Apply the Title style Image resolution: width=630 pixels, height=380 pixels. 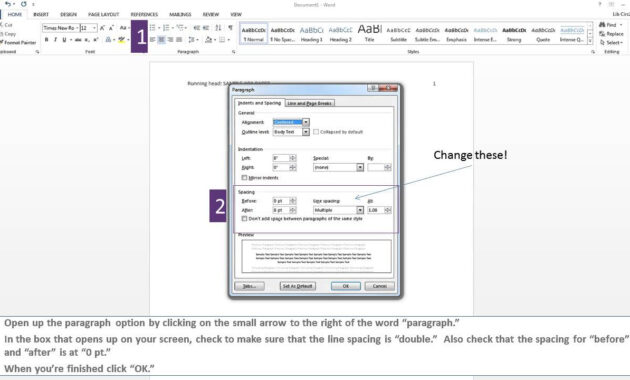click(x=370, y=33)
